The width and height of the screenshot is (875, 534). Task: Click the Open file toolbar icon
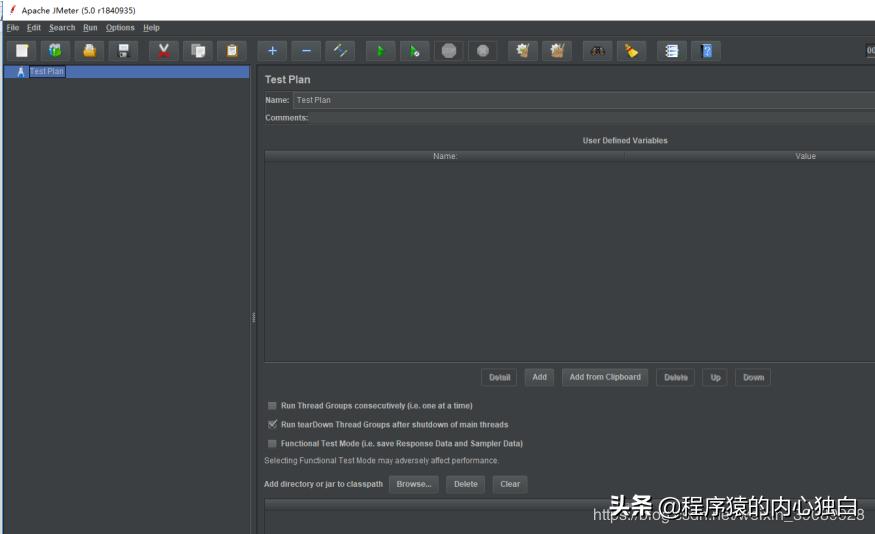point(89,51)
